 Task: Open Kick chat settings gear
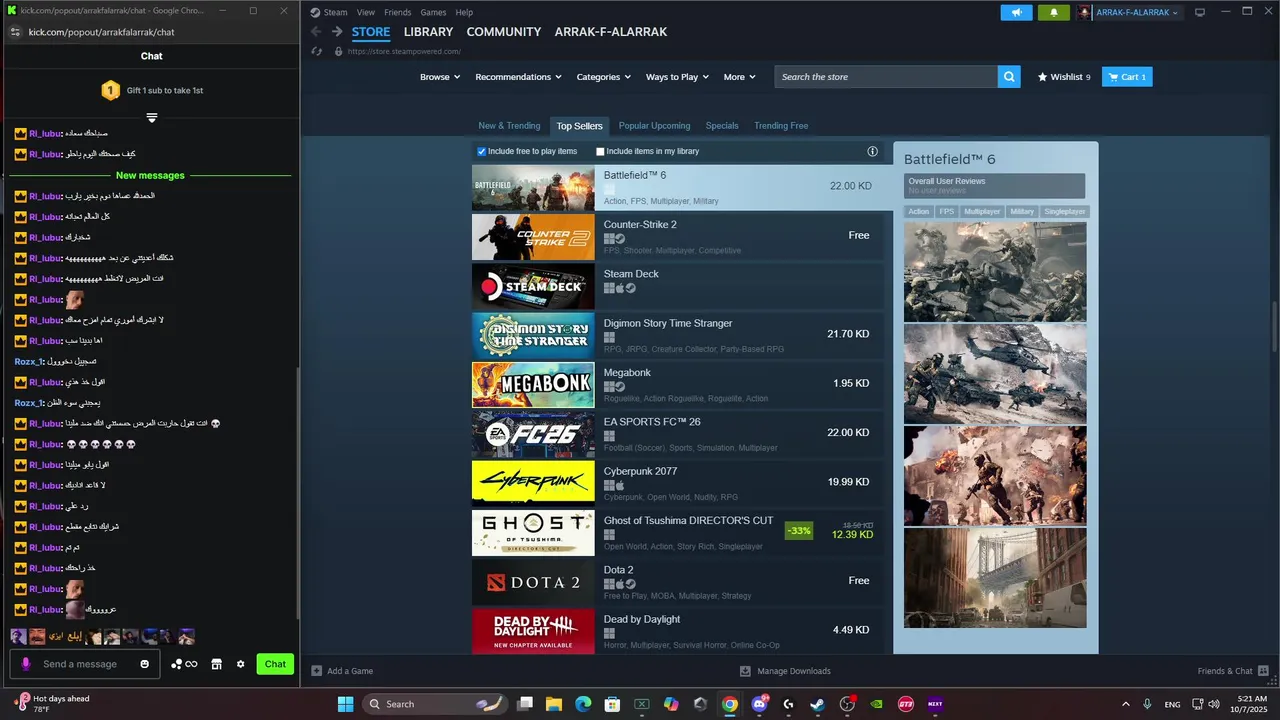coord(240,664)
